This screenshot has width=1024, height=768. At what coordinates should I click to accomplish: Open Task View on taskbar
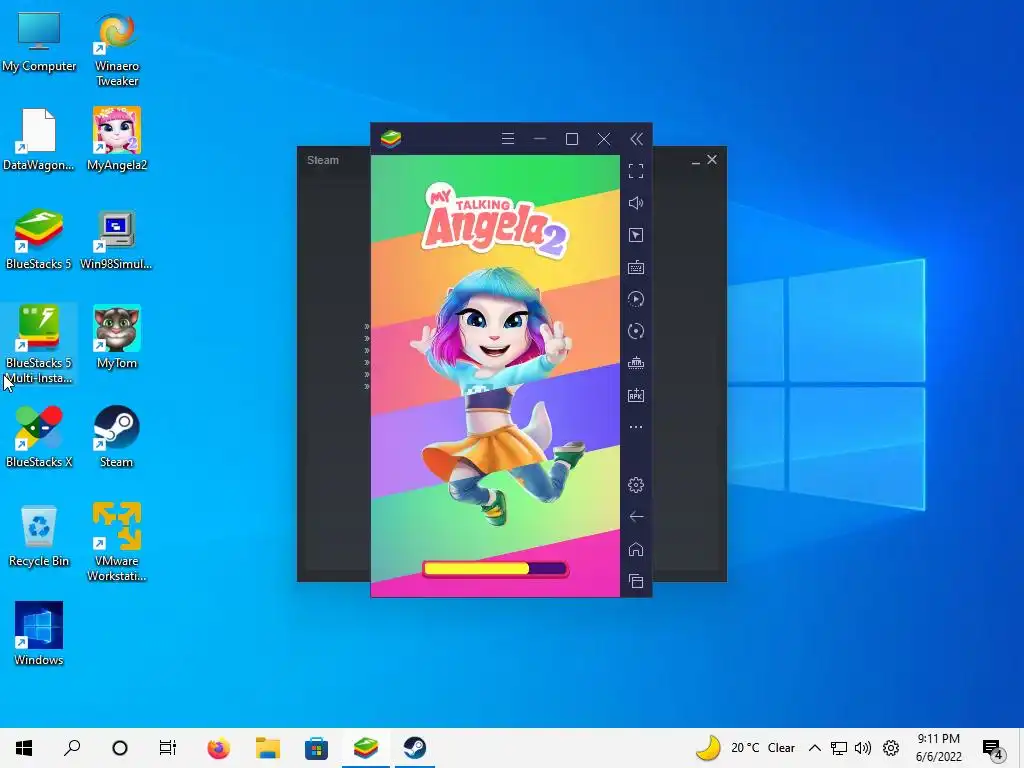pos(168,748)
